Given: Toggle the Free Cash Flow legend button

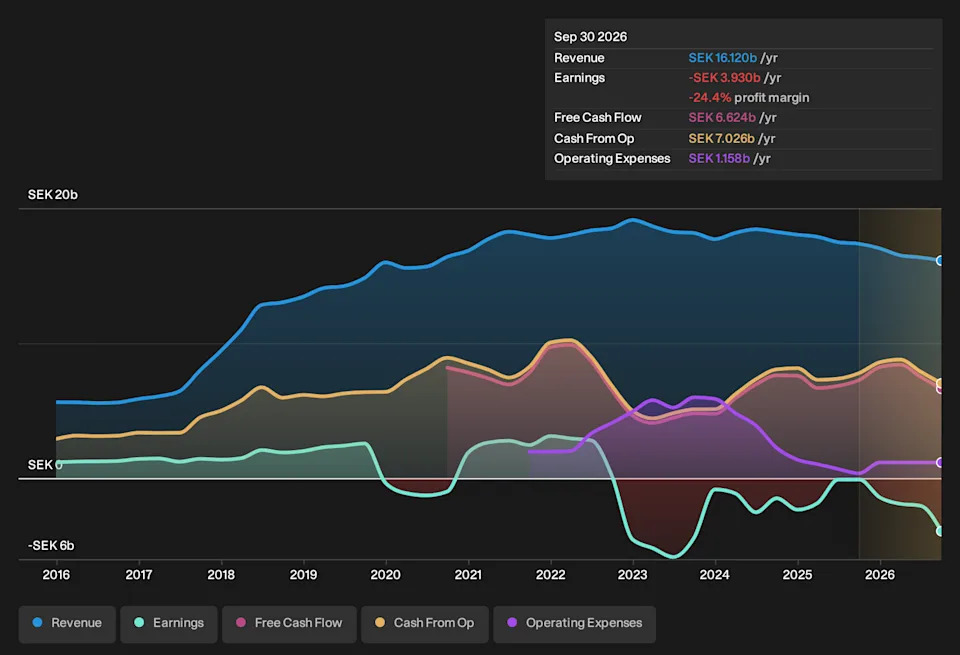Looking at the screenshot, I should [289, 624].
